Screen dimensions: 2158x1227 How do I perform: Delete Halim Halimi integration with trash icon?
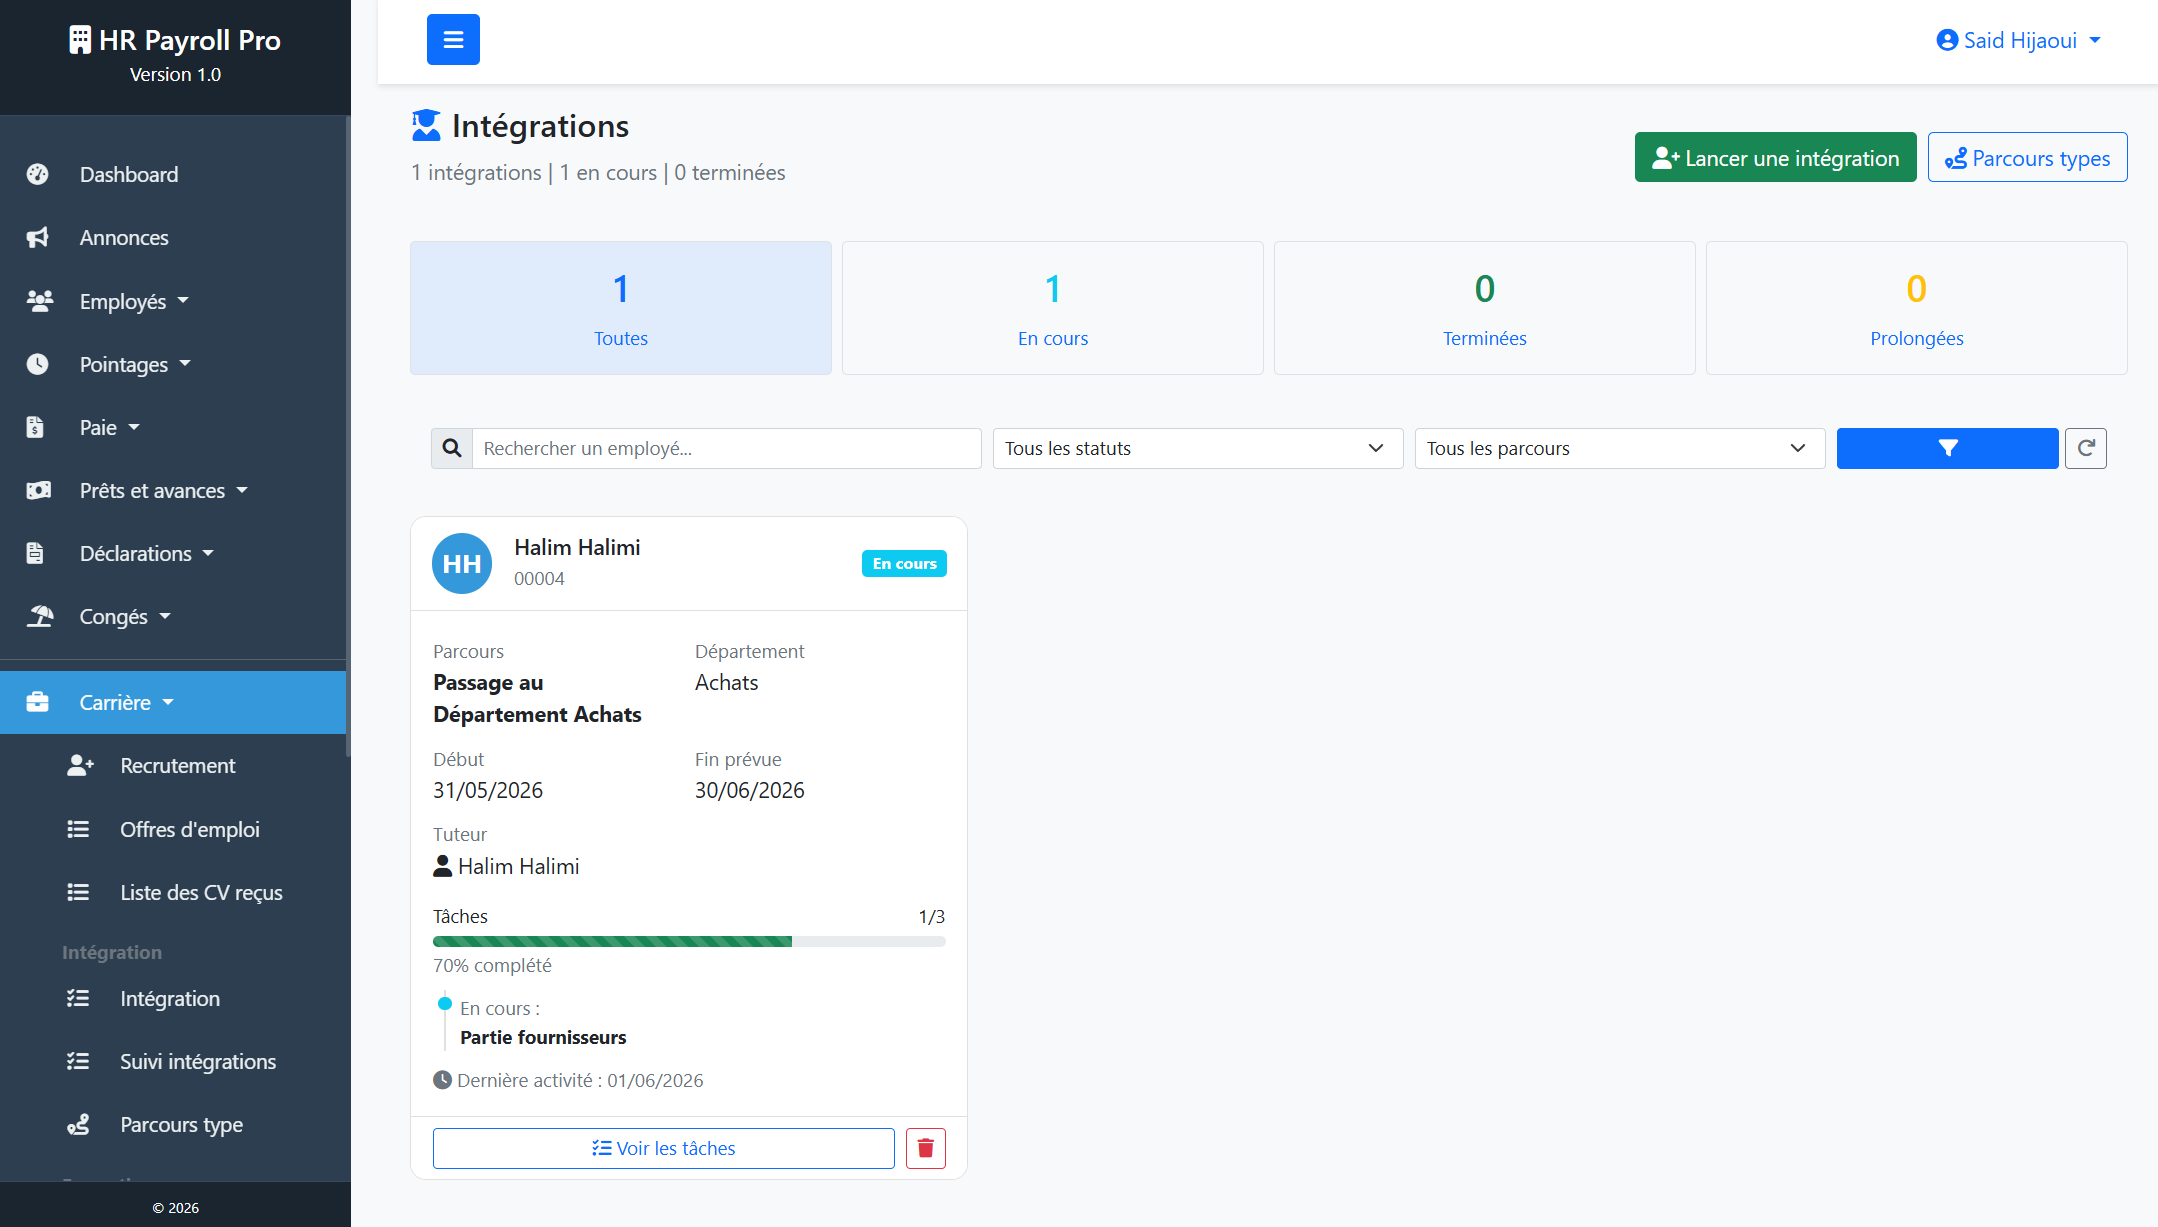click(926, 1148)
